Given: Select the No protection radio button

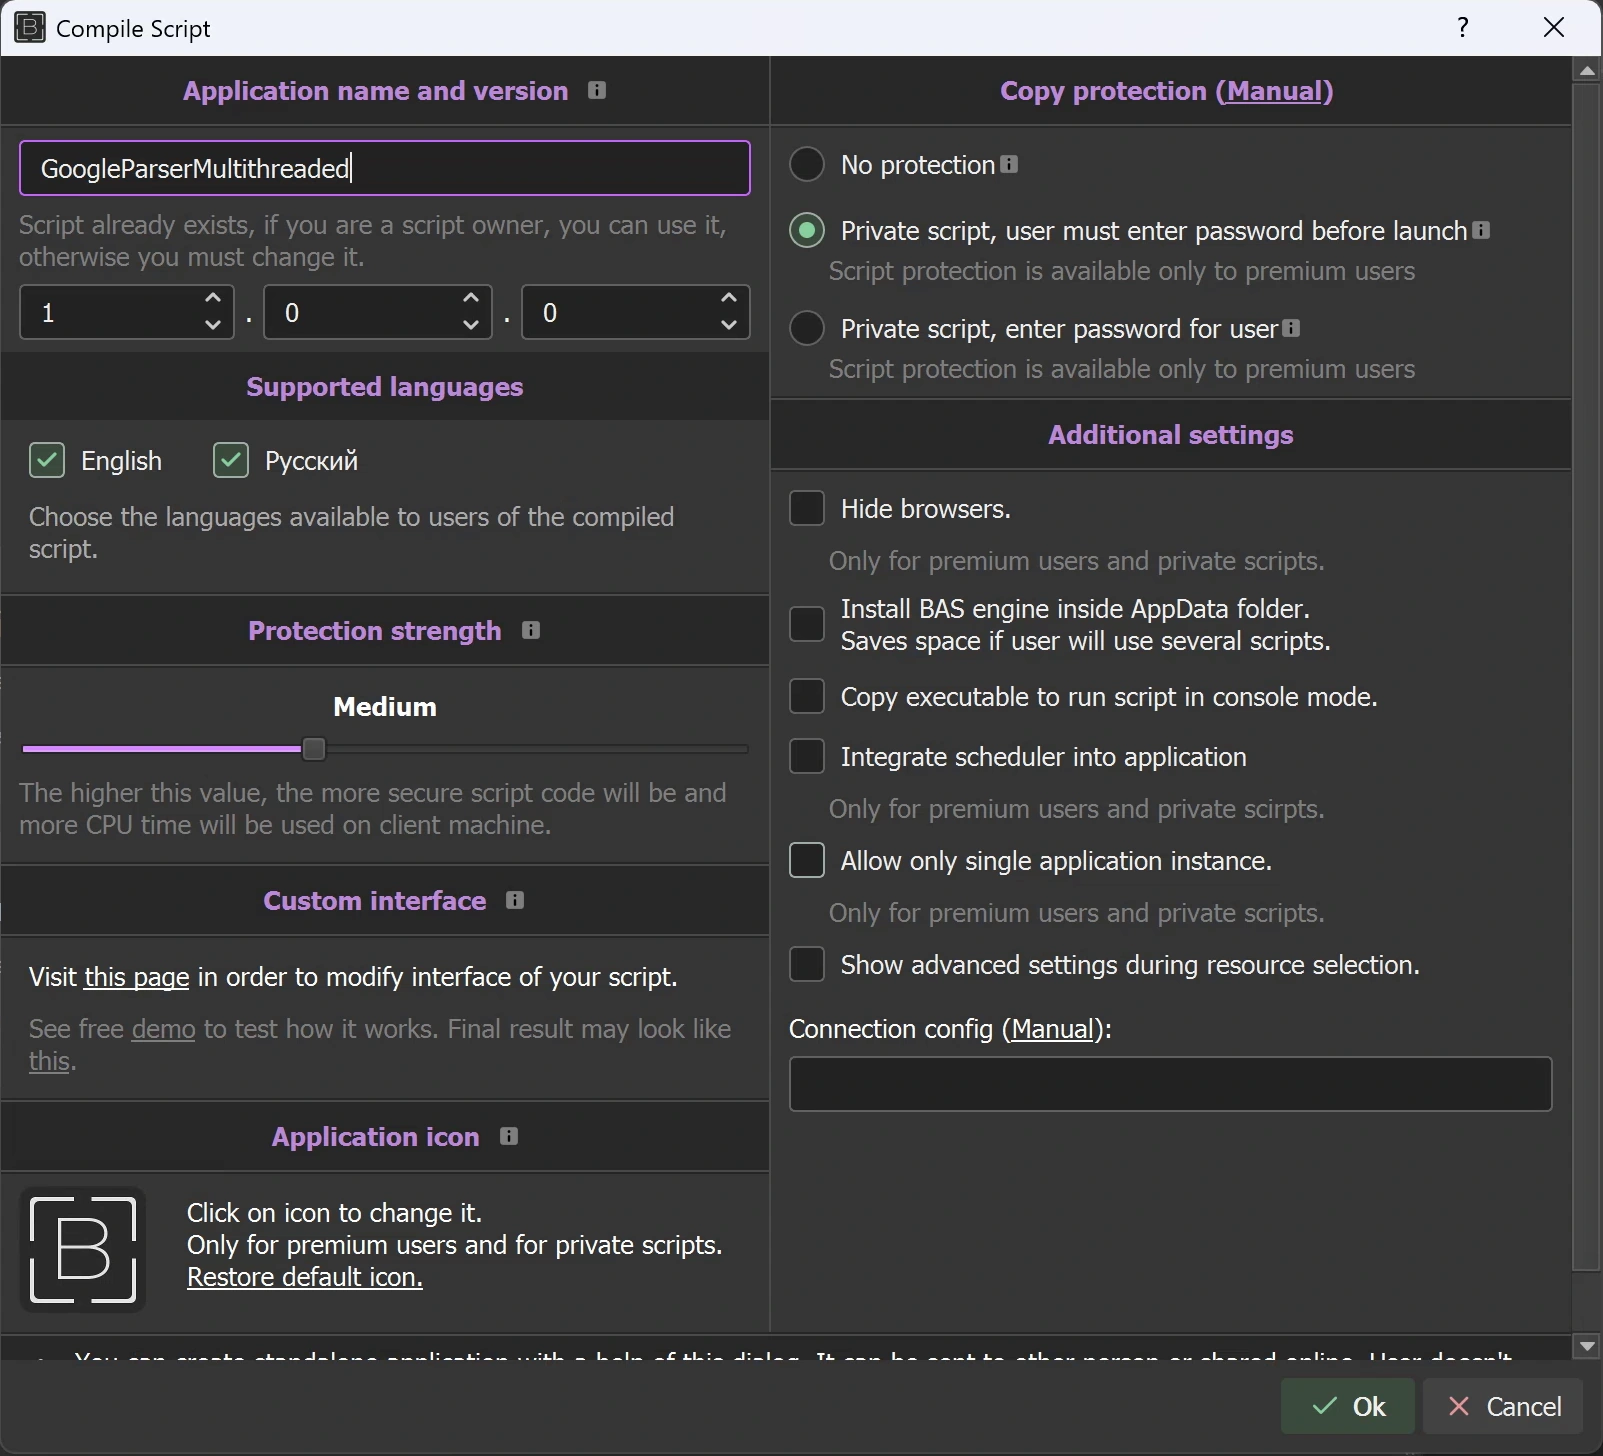Looking at the screenshot, I should [x=807, y=164].
